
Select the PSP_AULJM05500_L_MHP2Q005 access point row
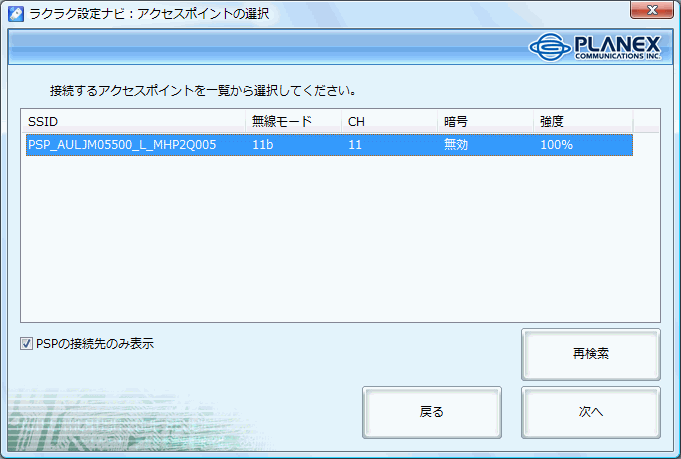pos(329,145)
